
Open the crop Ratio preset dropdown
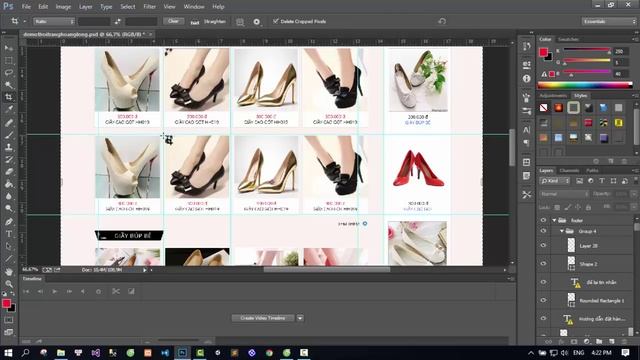coord(54,21)
